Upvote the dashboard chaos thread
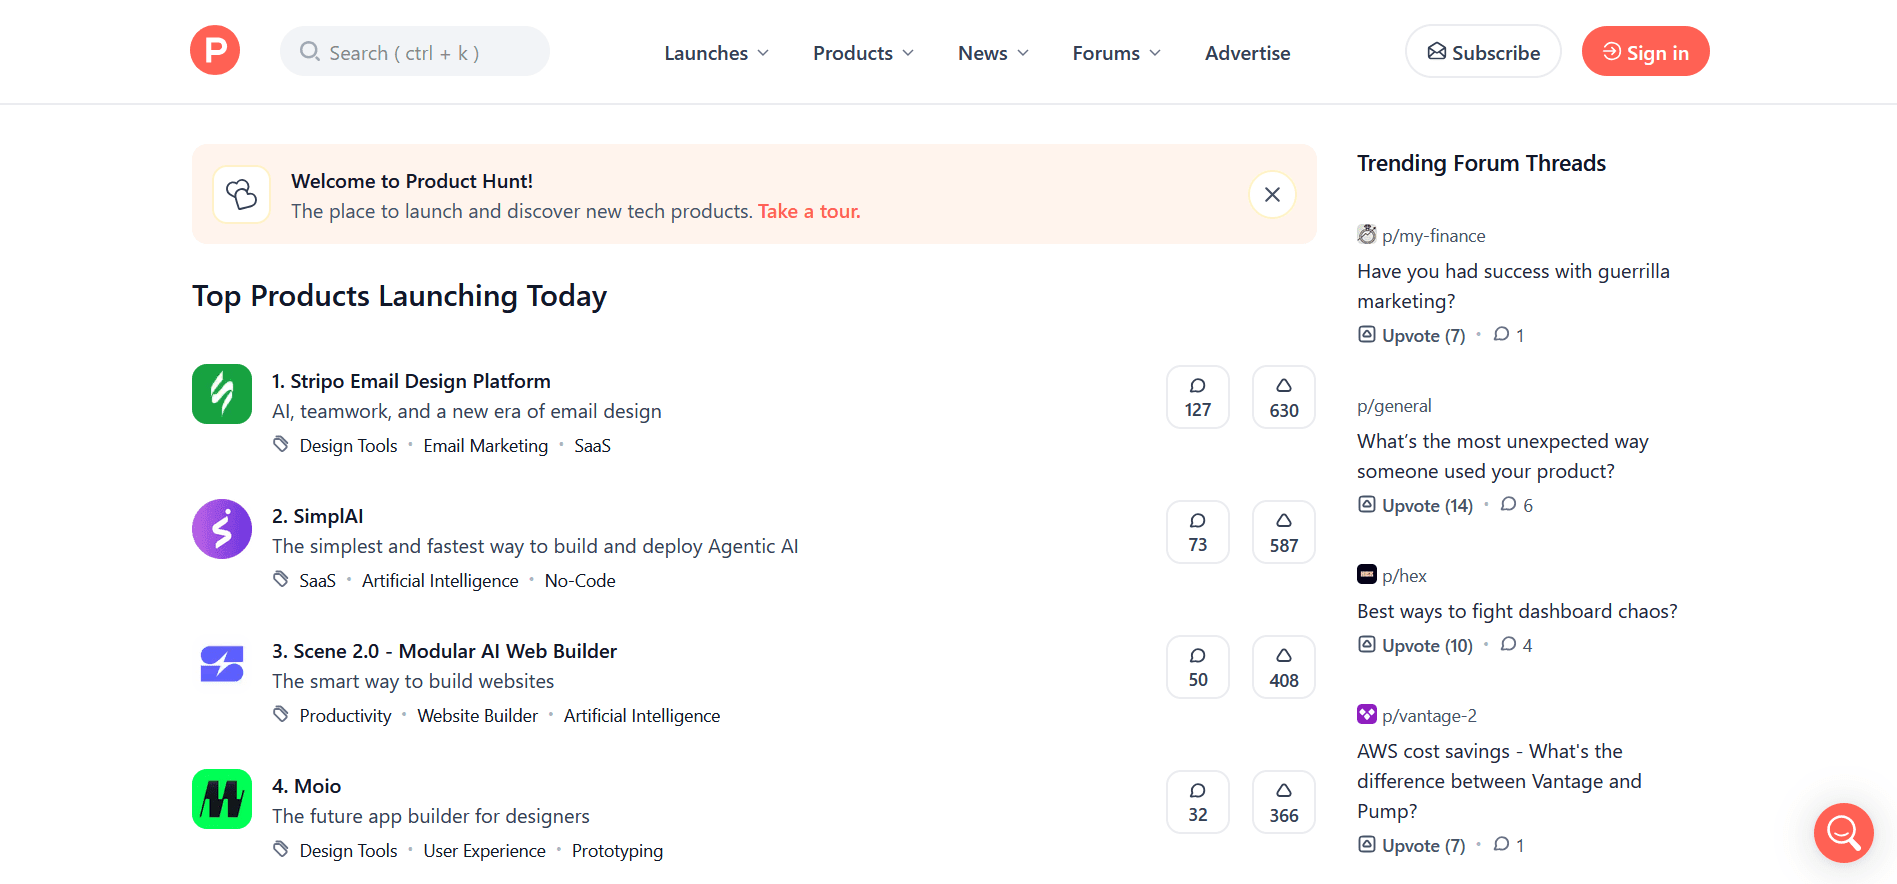Viewport: 1897px width, 884px height. [1415, 646]
